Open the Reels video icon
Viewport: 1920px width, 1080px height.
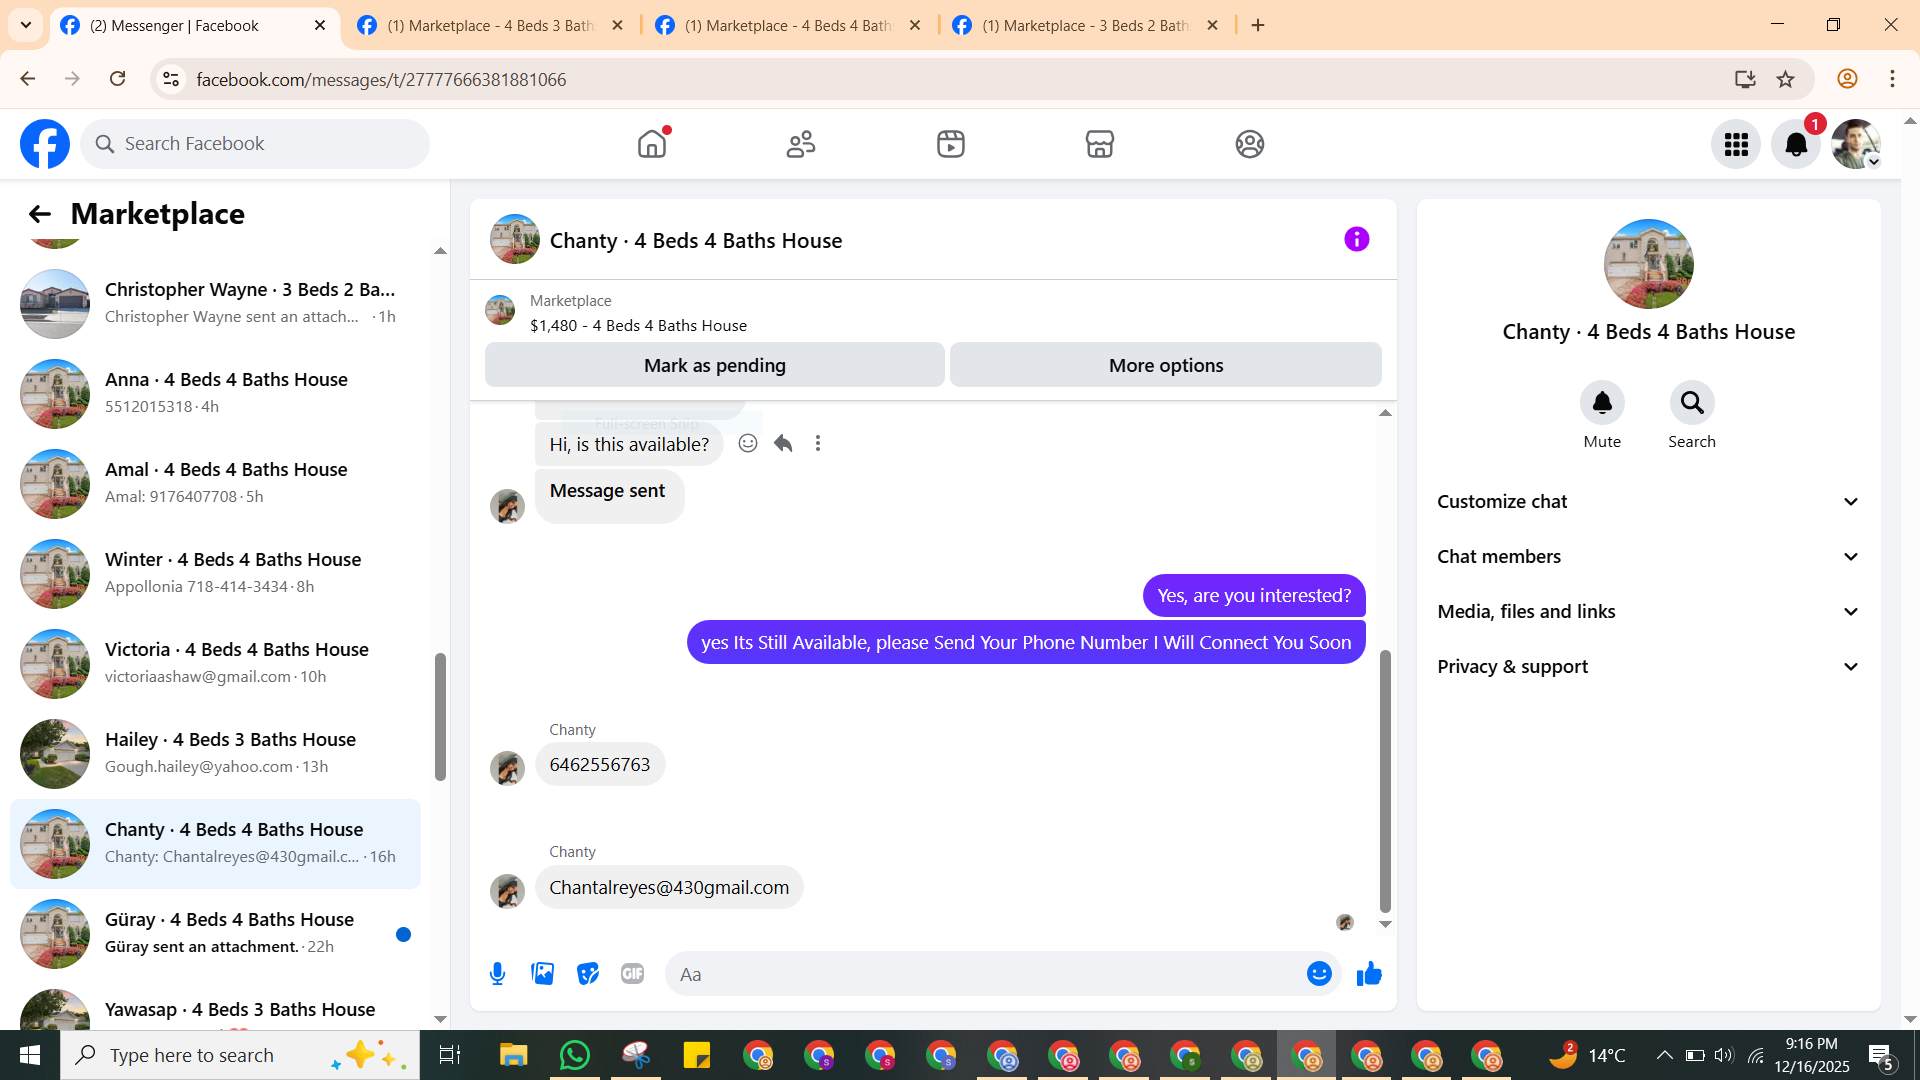(x=951, y=144)
